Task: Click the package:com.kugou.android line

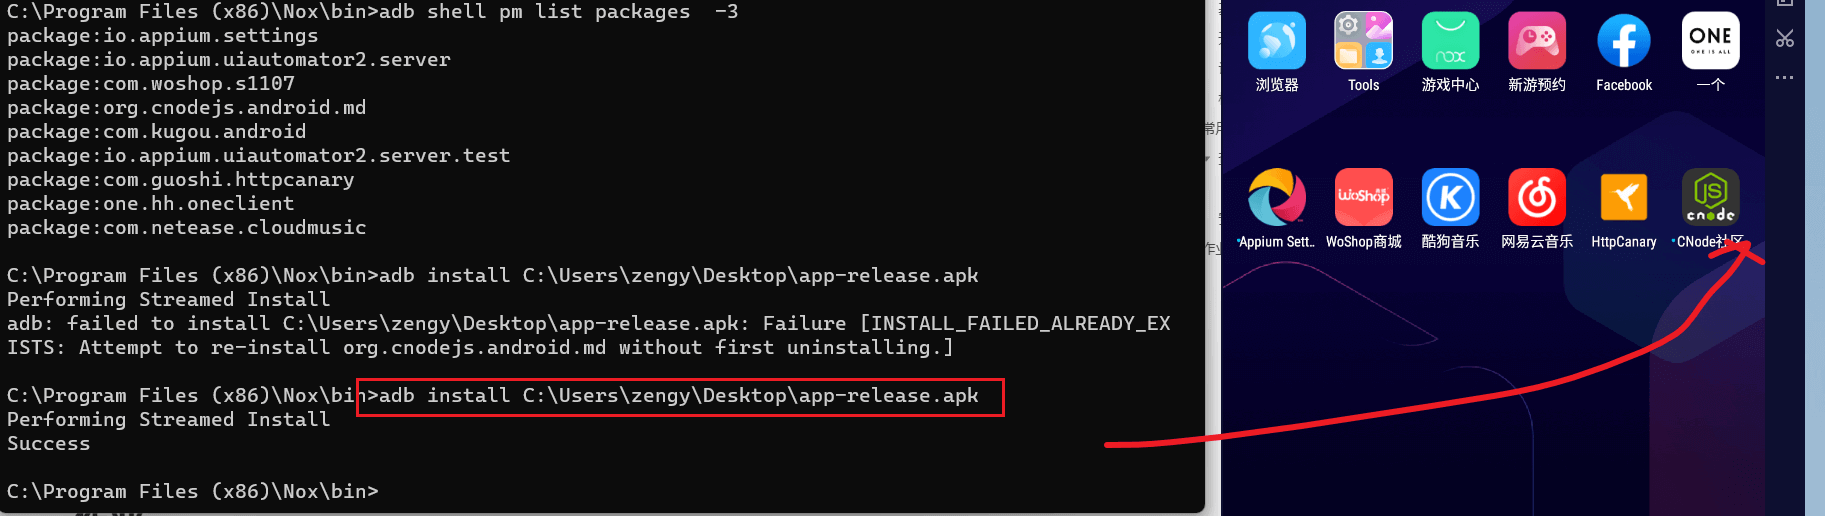Action: (157, 131)
